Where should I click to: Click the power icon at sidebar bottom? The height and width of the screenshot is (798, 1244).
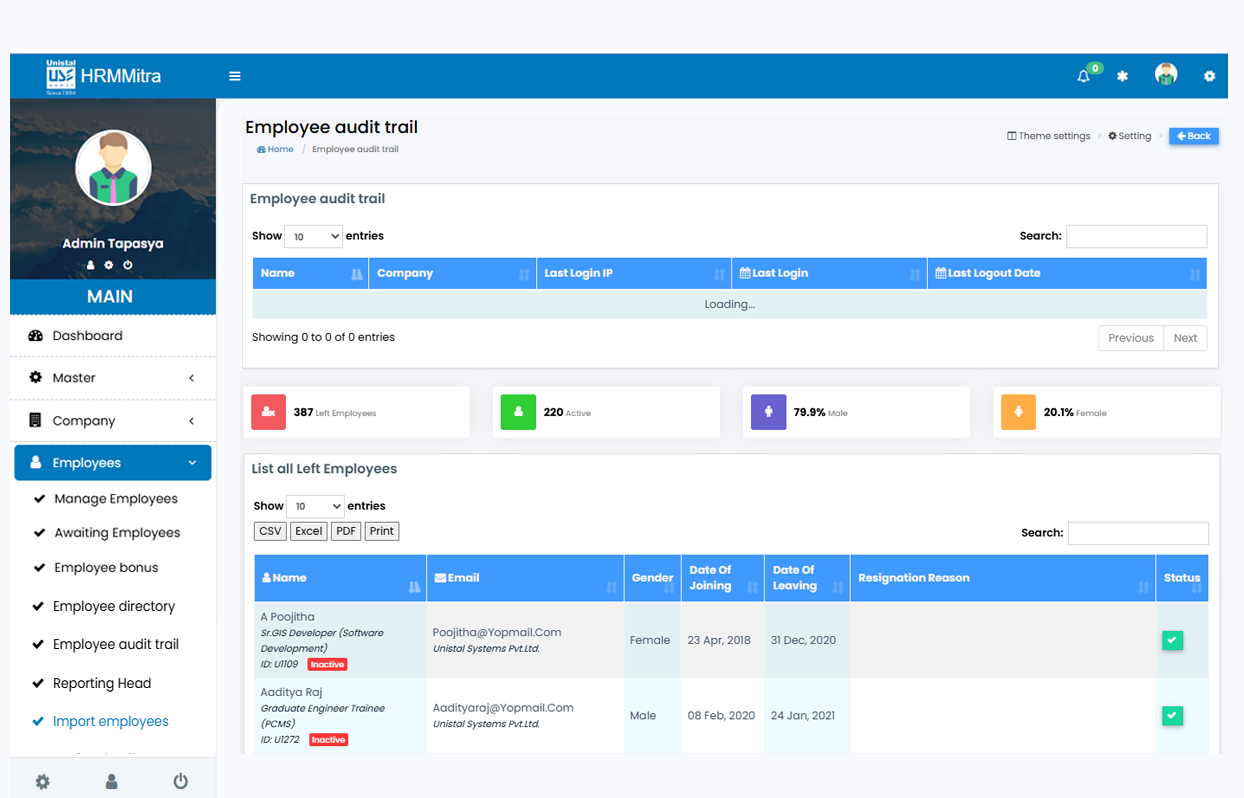(180, 781)
